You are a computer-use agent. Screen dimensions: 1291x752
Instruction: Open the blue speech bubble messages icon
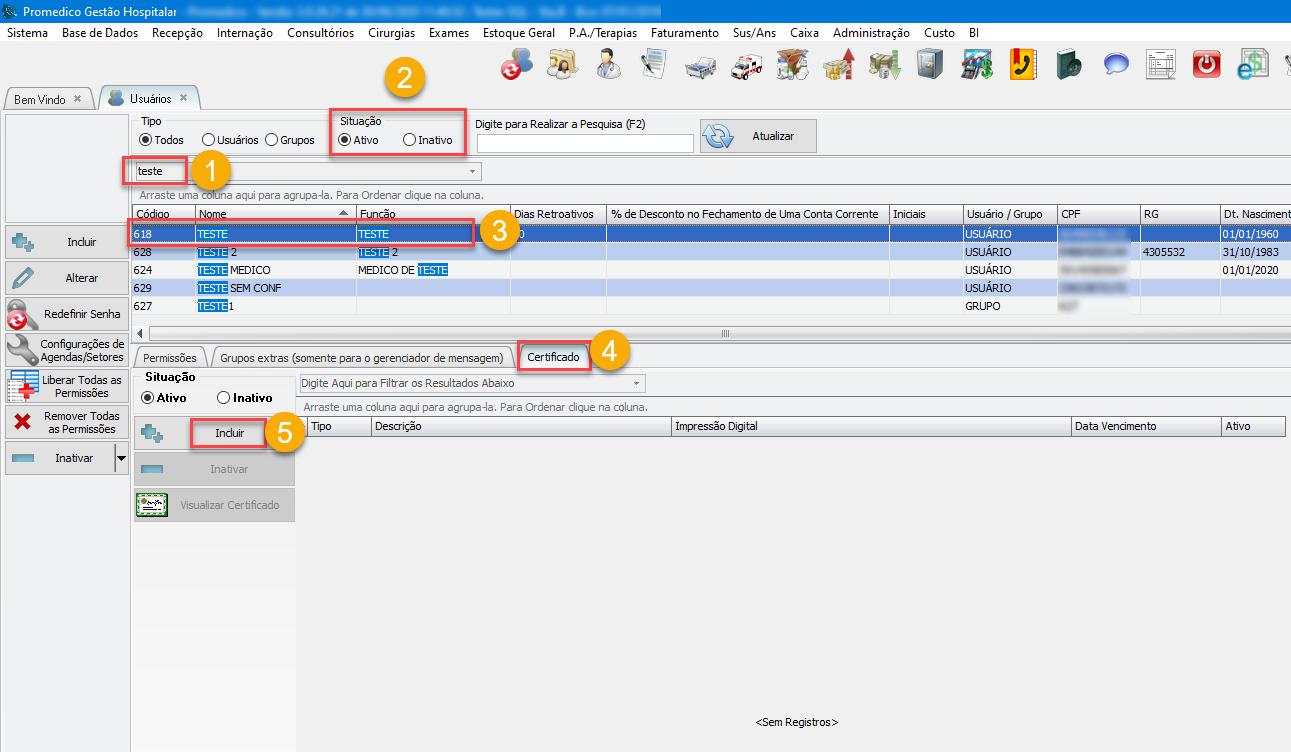coord(1115,65)
